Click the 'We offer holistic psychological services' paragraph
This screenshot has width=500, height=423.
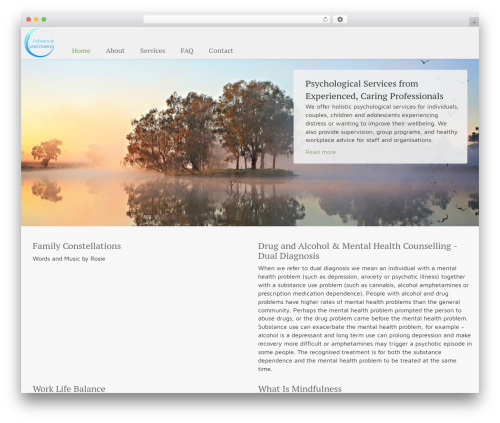[x=382, y=123]
